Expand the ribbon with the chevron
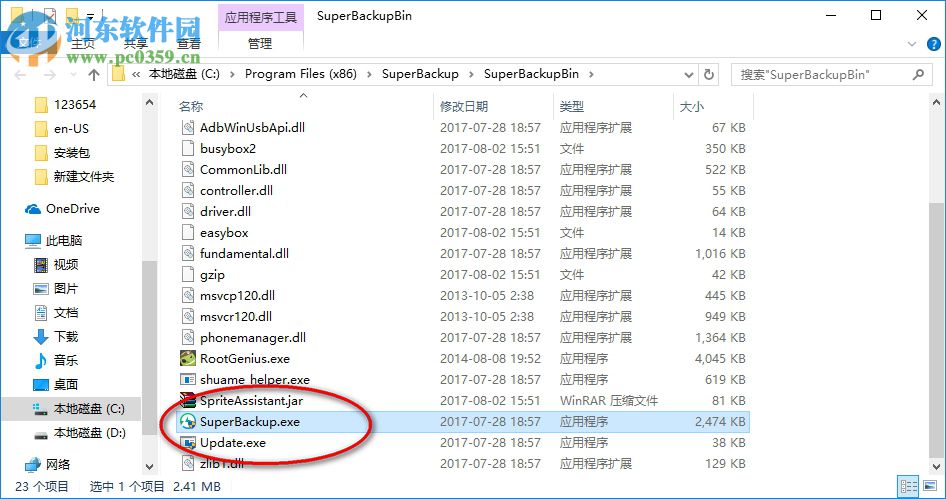 coord(912,44)
